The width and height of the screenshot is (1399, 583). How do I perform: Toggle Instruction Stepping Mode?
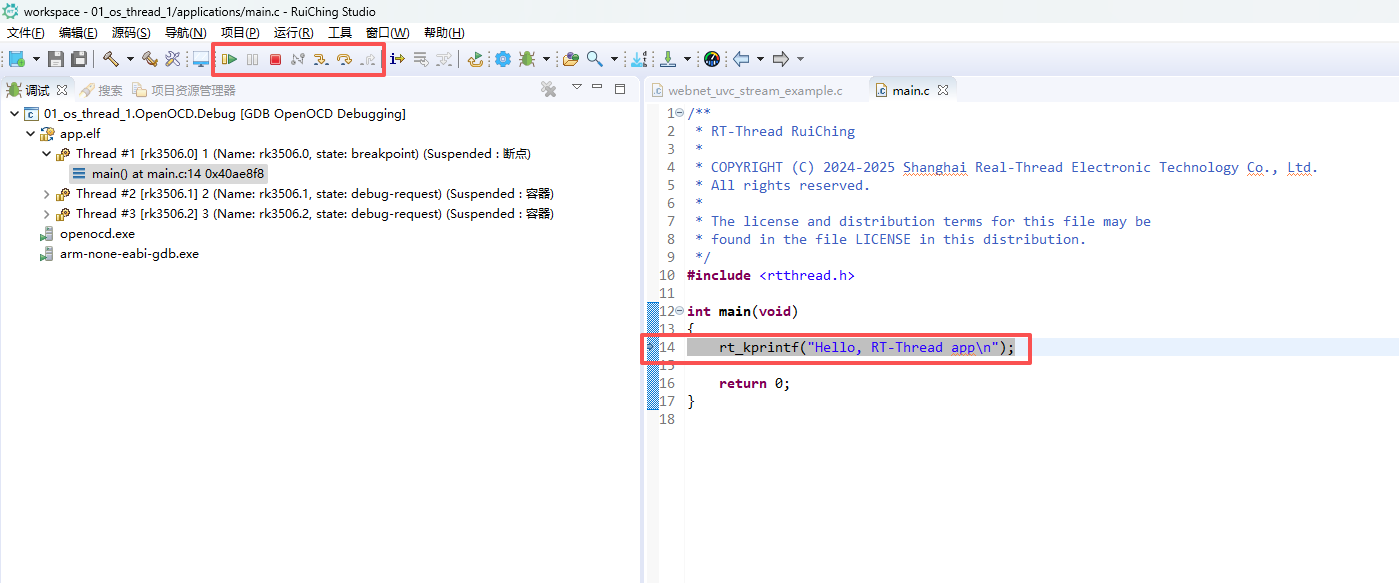(397, 59)
